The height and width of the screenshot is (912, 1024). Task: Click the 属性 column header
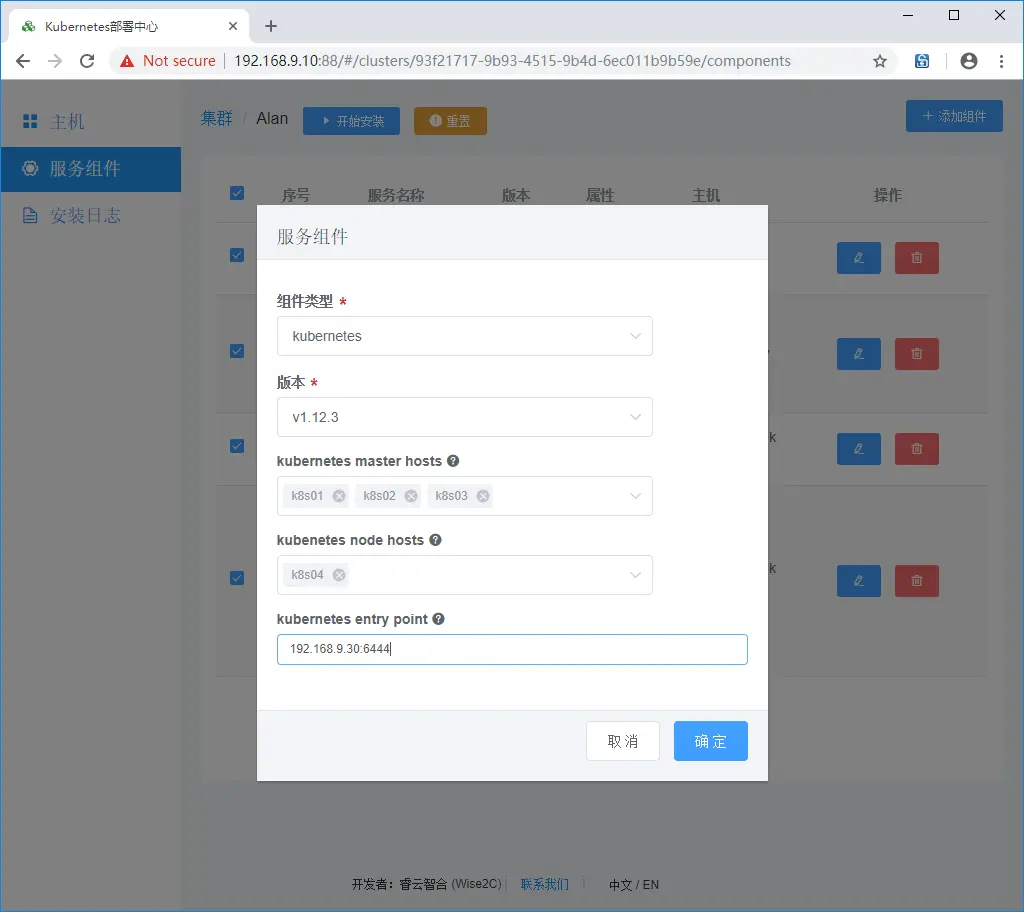coord(600,195)
